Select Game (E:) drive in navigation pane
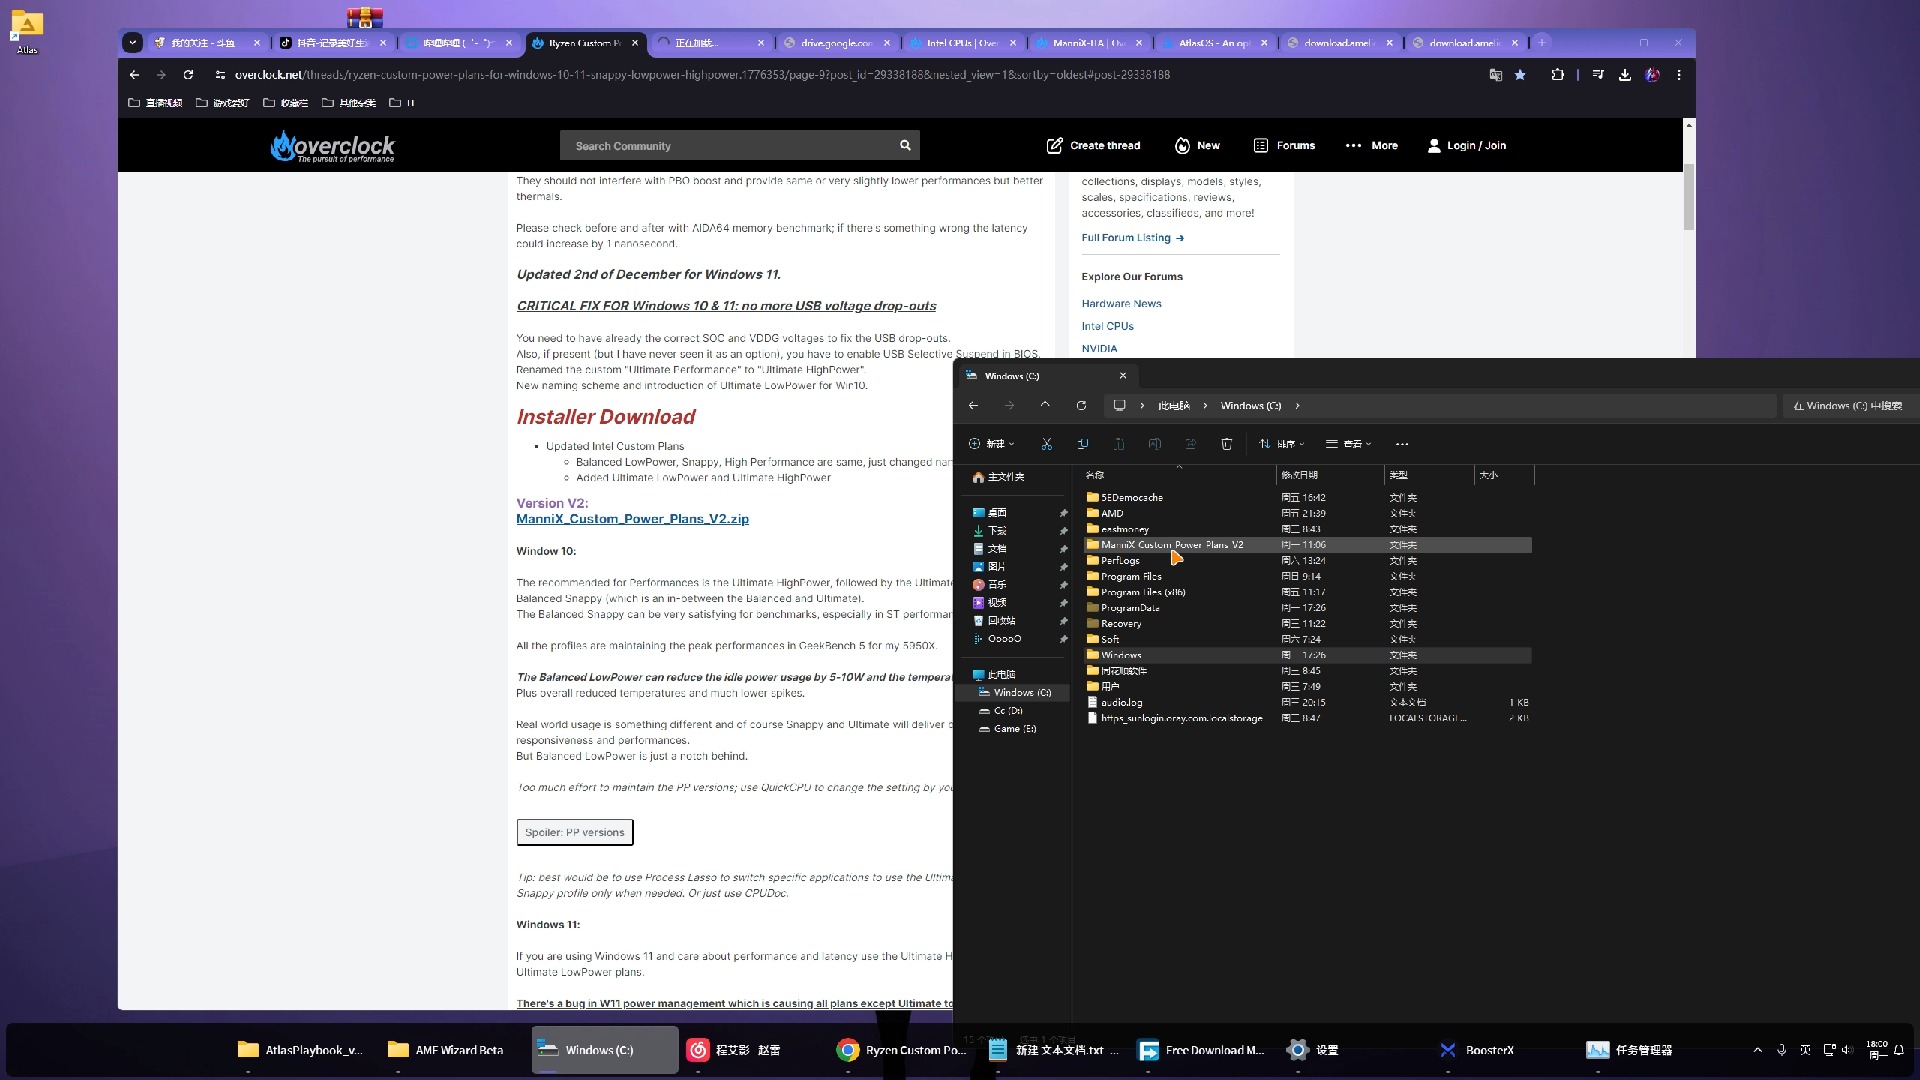 pyautogui.click(x=1013, y=728)
